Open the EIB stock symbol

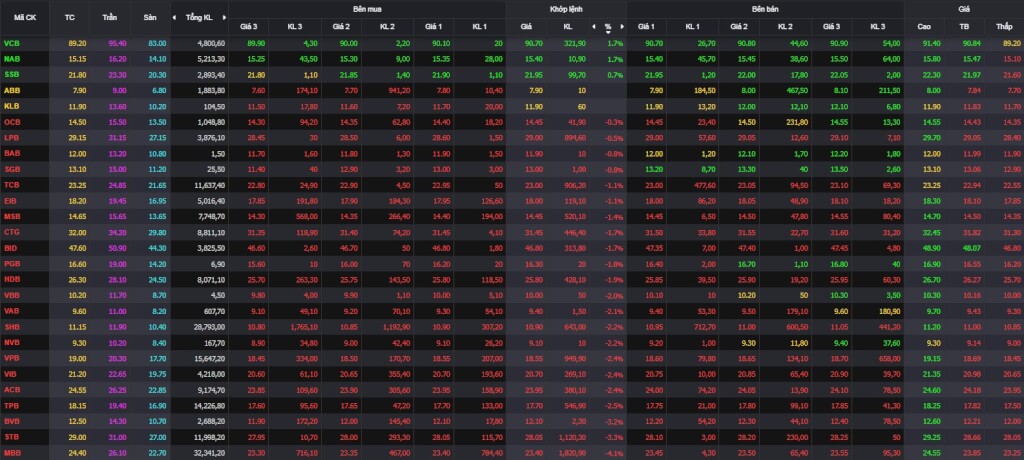click(10, 201)
